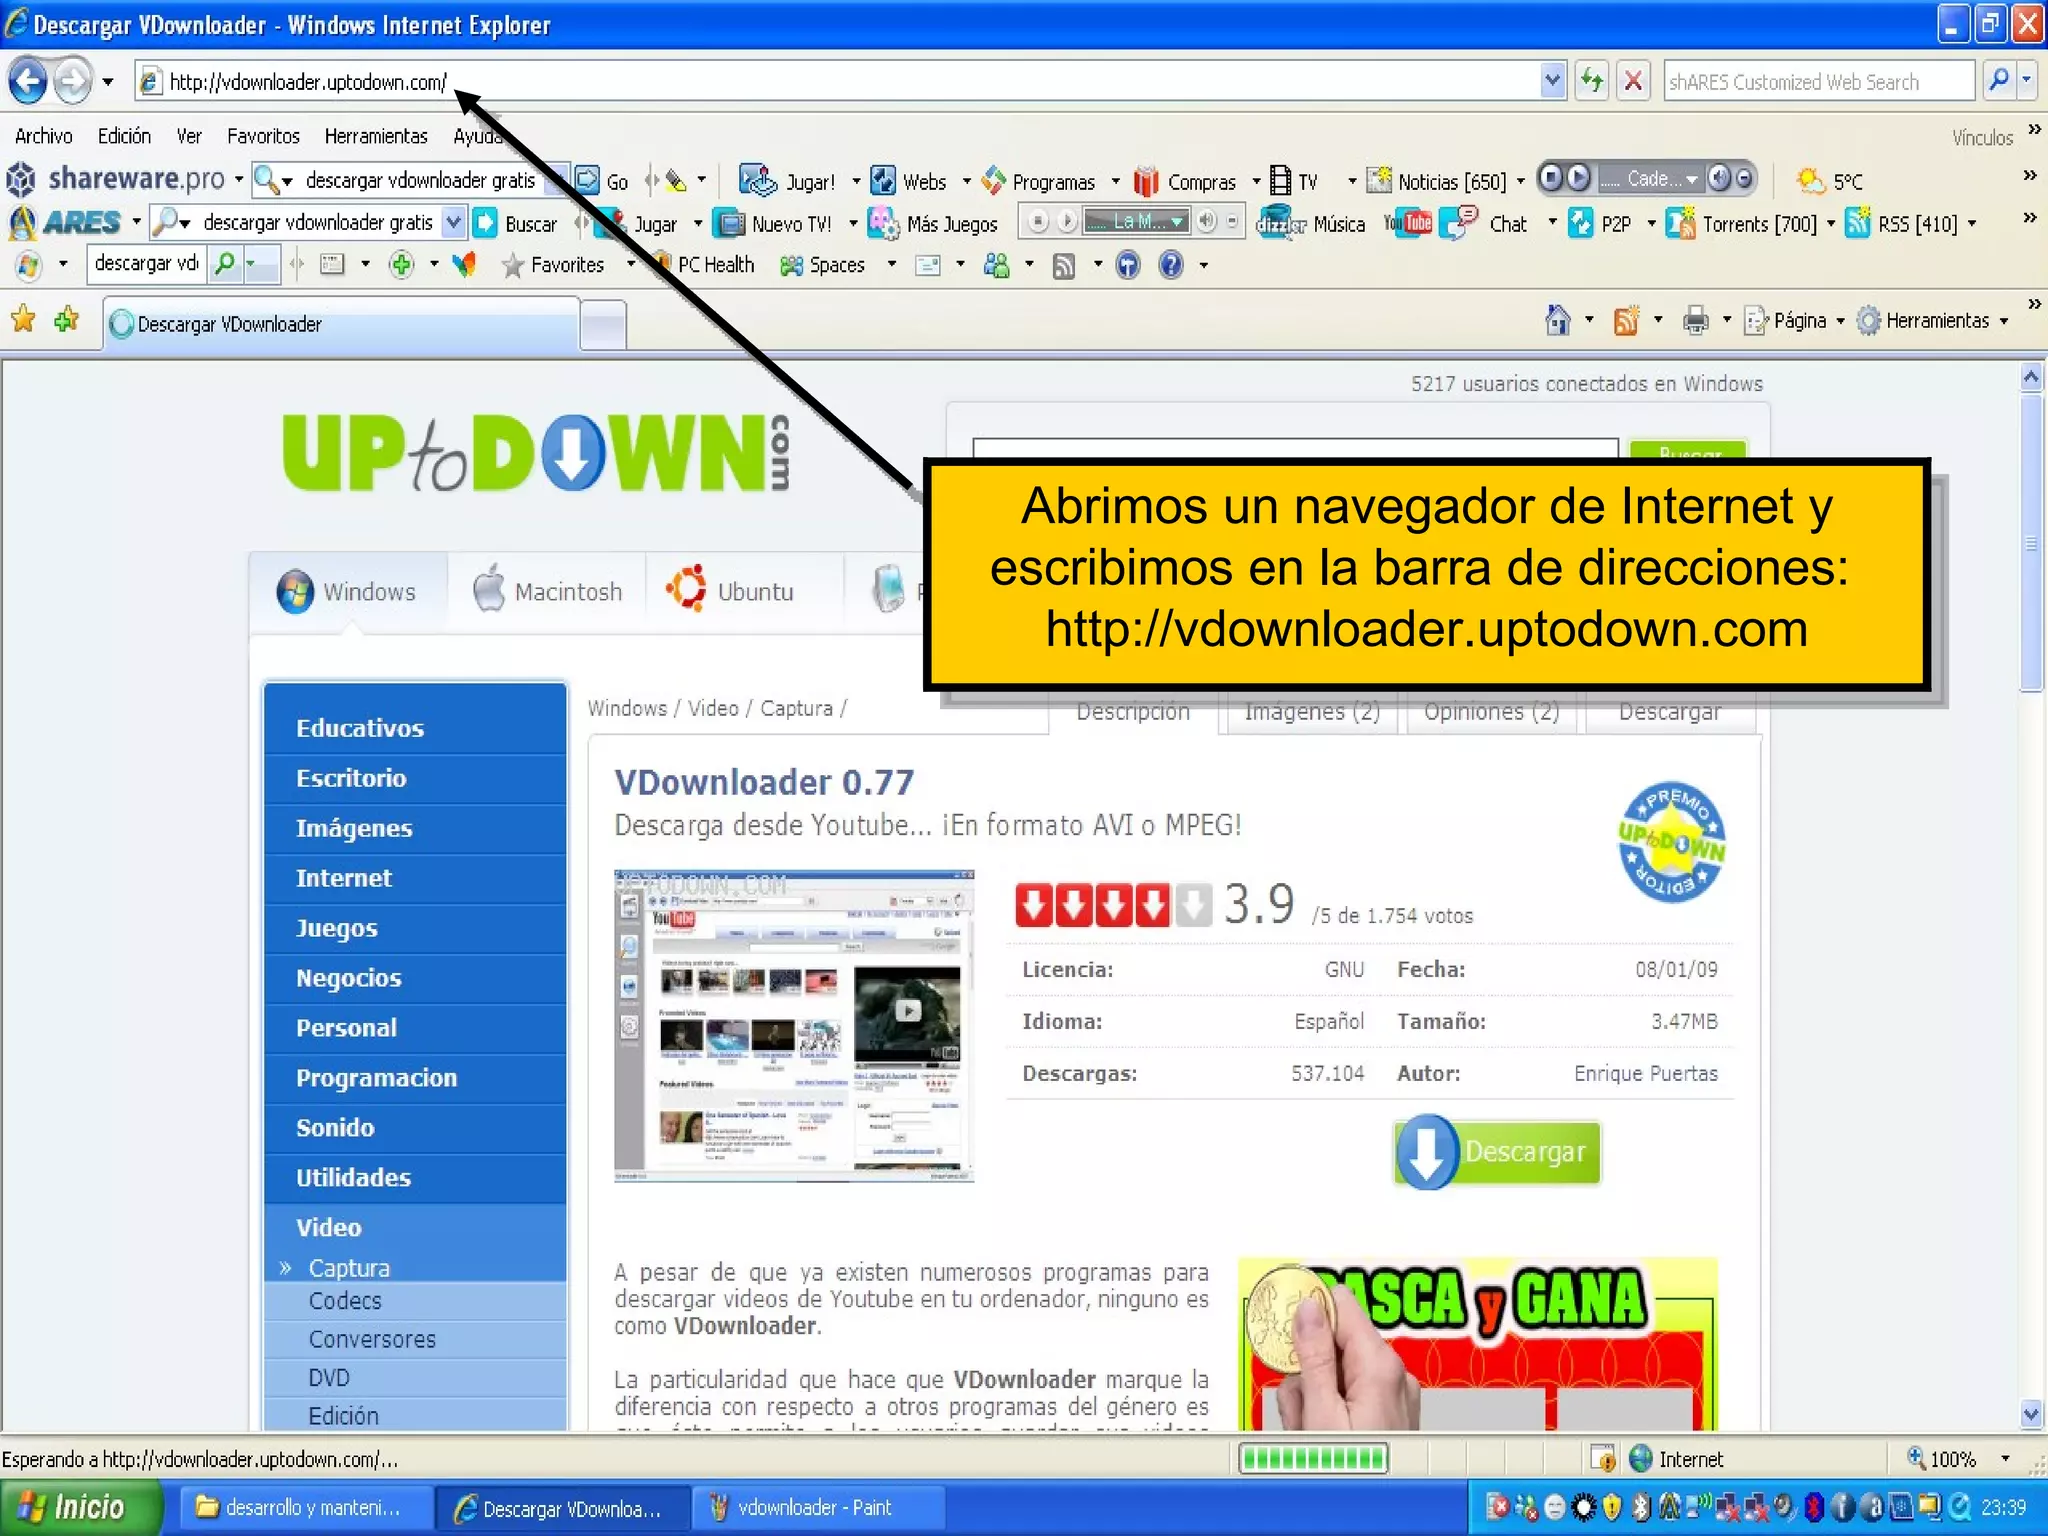Click the browser Forward arrow button

[x=72, y=81]
